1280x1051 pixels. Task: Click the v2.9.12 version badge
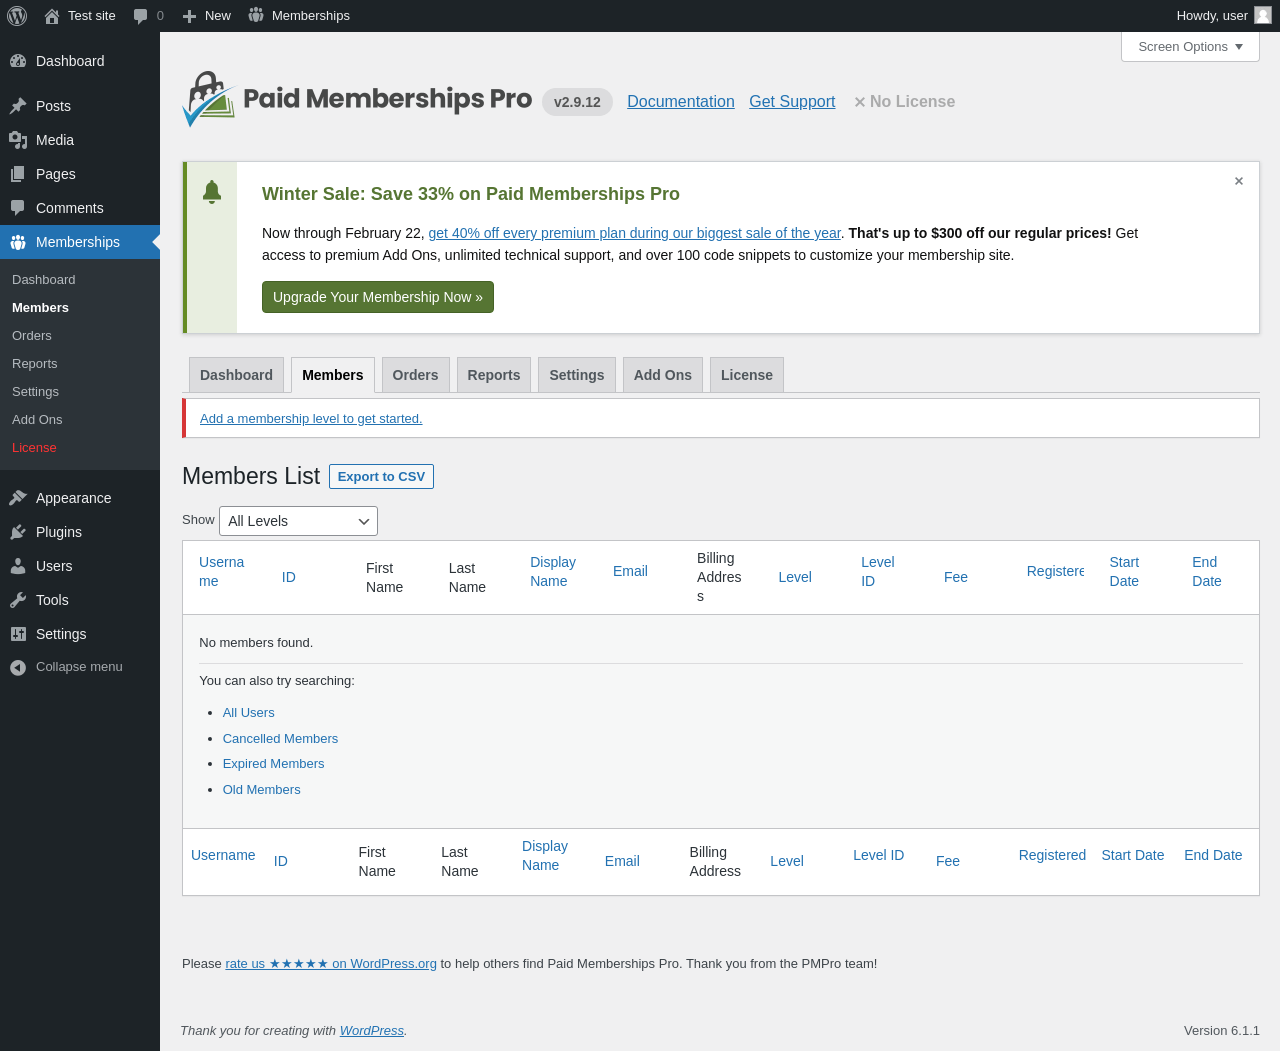[577, 102]
